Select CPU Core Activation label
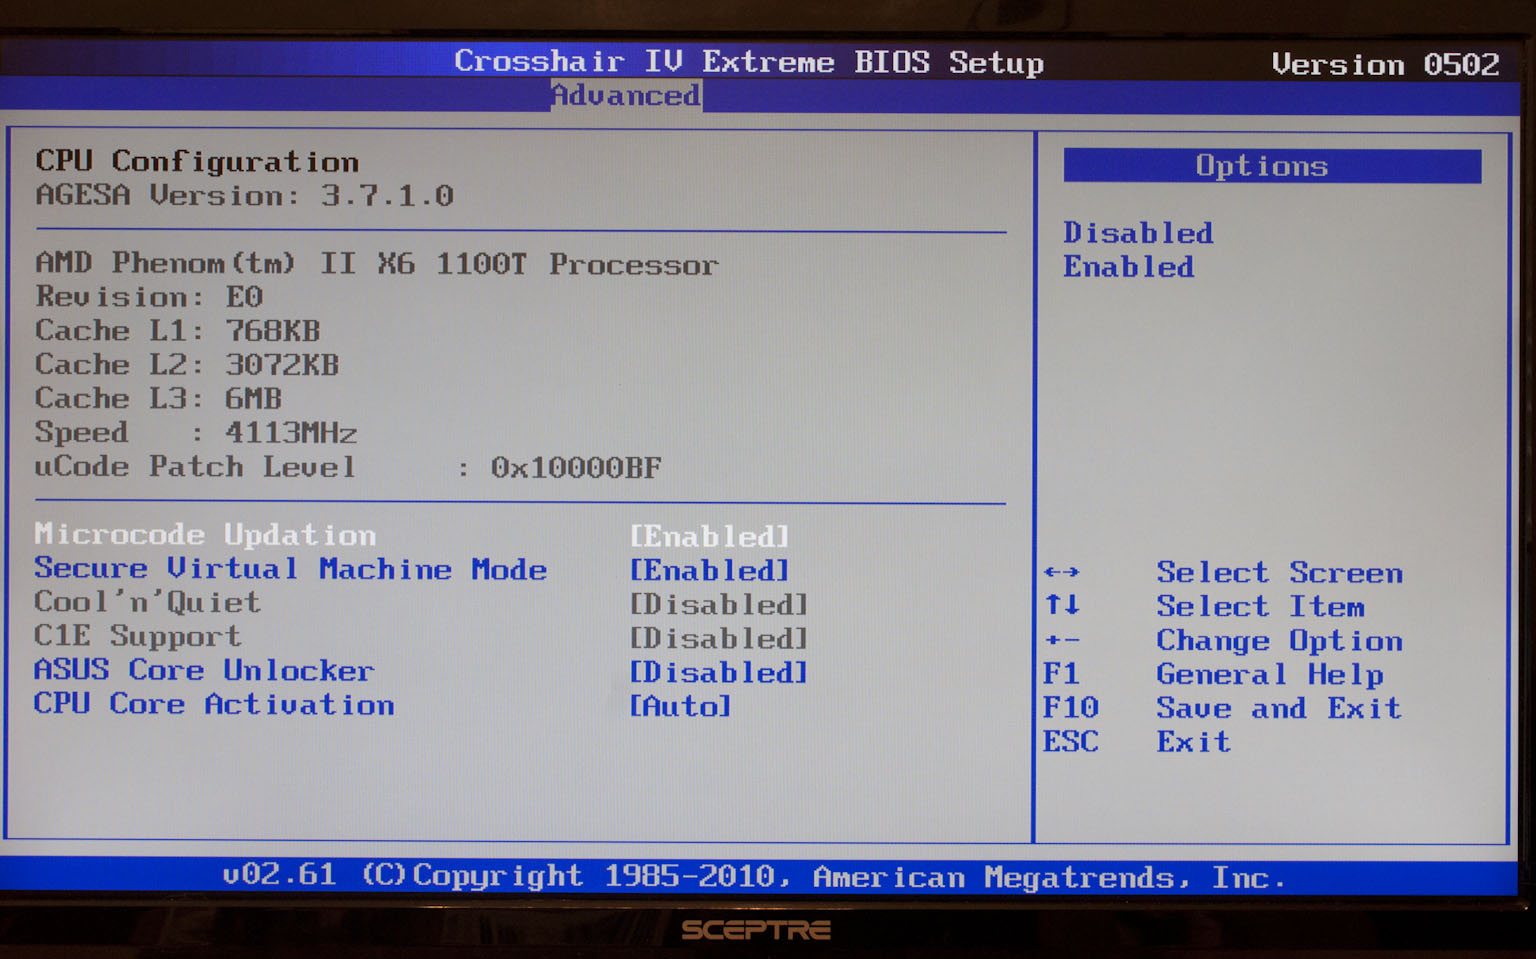 click(x=214, y=704)
